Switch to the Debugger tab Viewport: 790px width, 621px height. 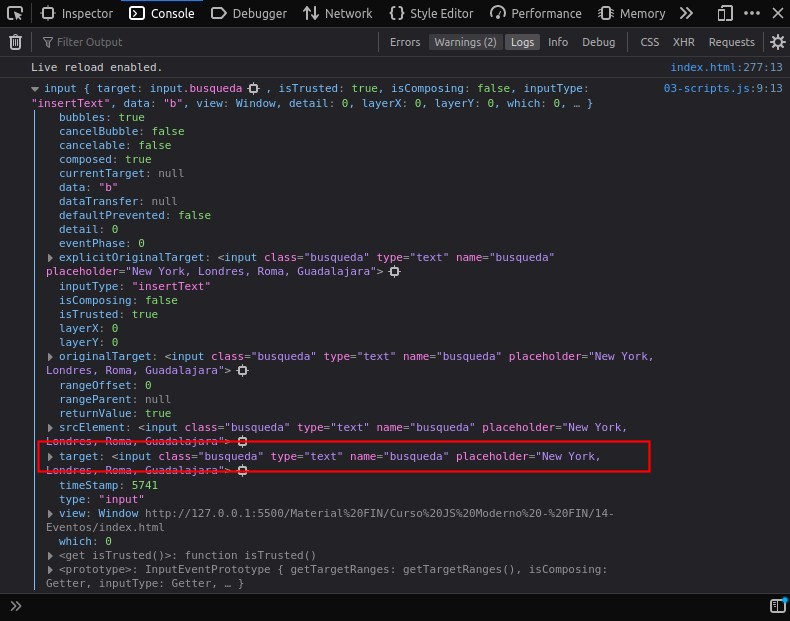point(249,13)
